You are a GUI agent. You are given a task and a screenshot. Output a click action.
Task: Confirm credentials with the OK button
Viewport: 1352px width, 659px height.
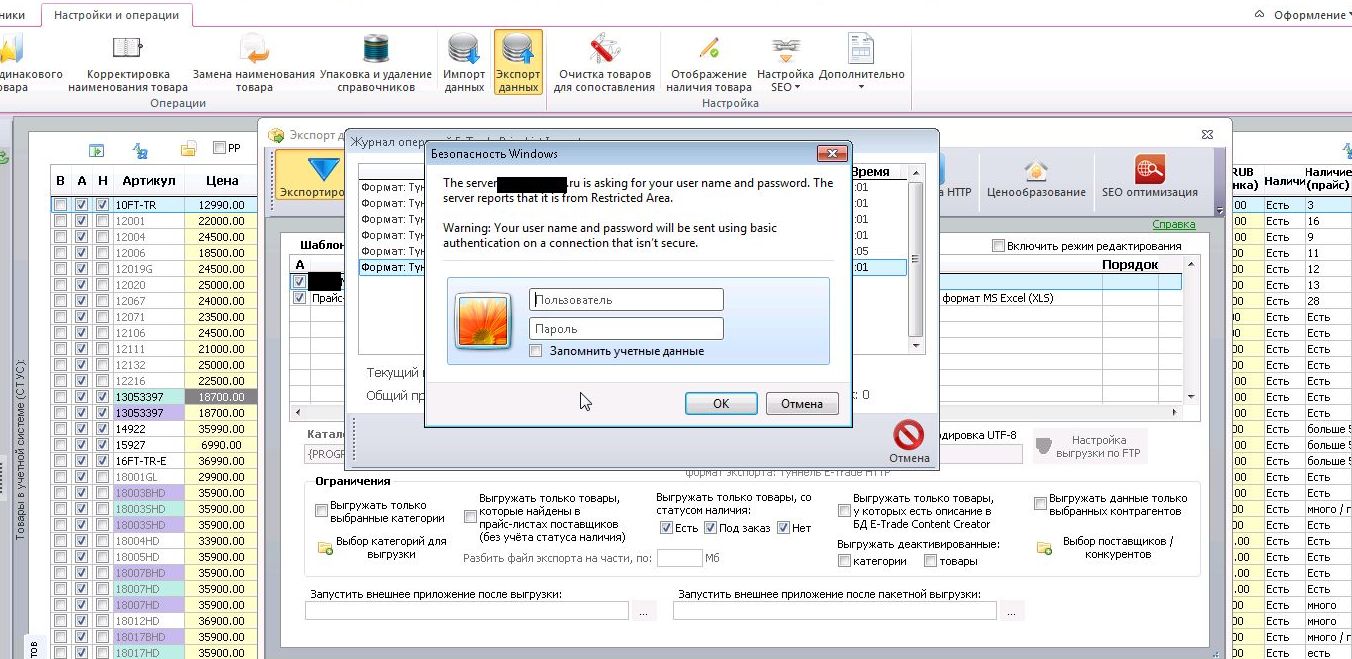click(x=721, y=404)
